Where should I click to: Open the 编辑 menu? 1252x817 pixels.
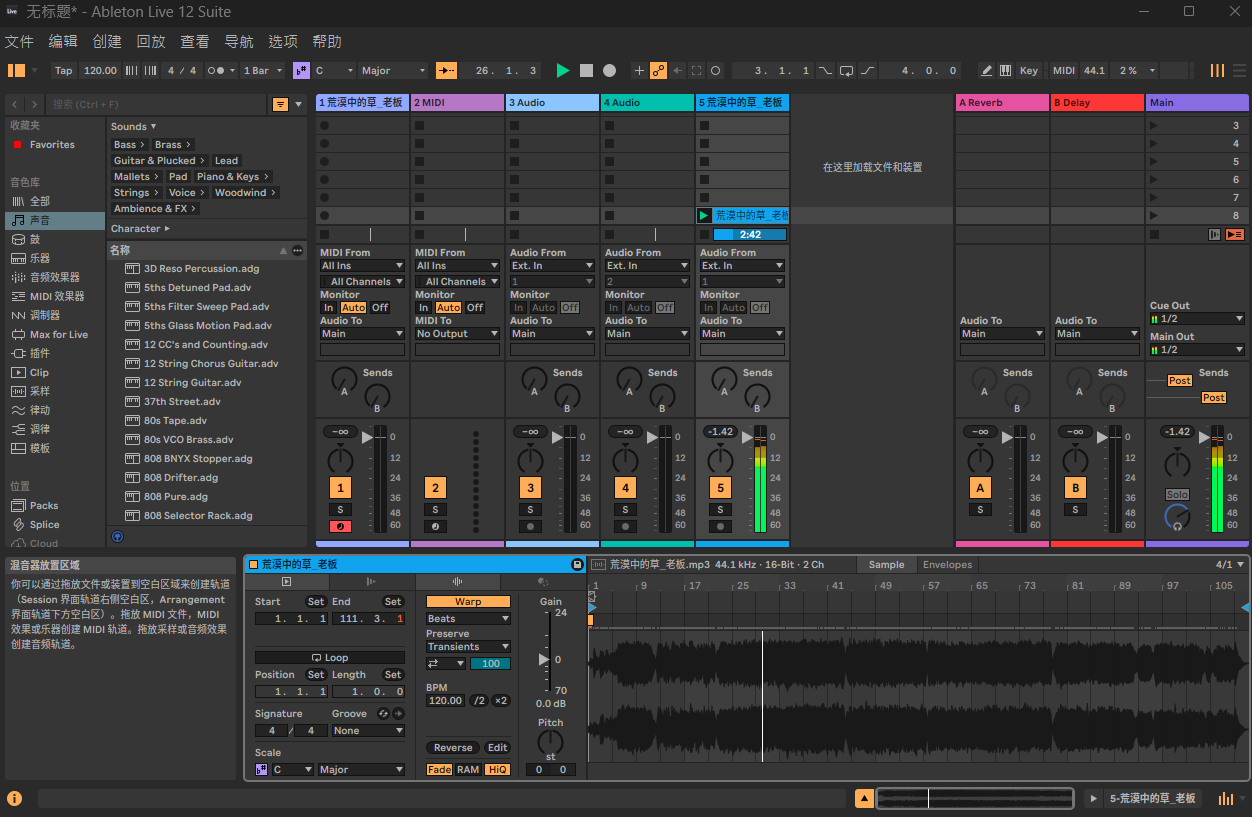(x=63, y=41)
